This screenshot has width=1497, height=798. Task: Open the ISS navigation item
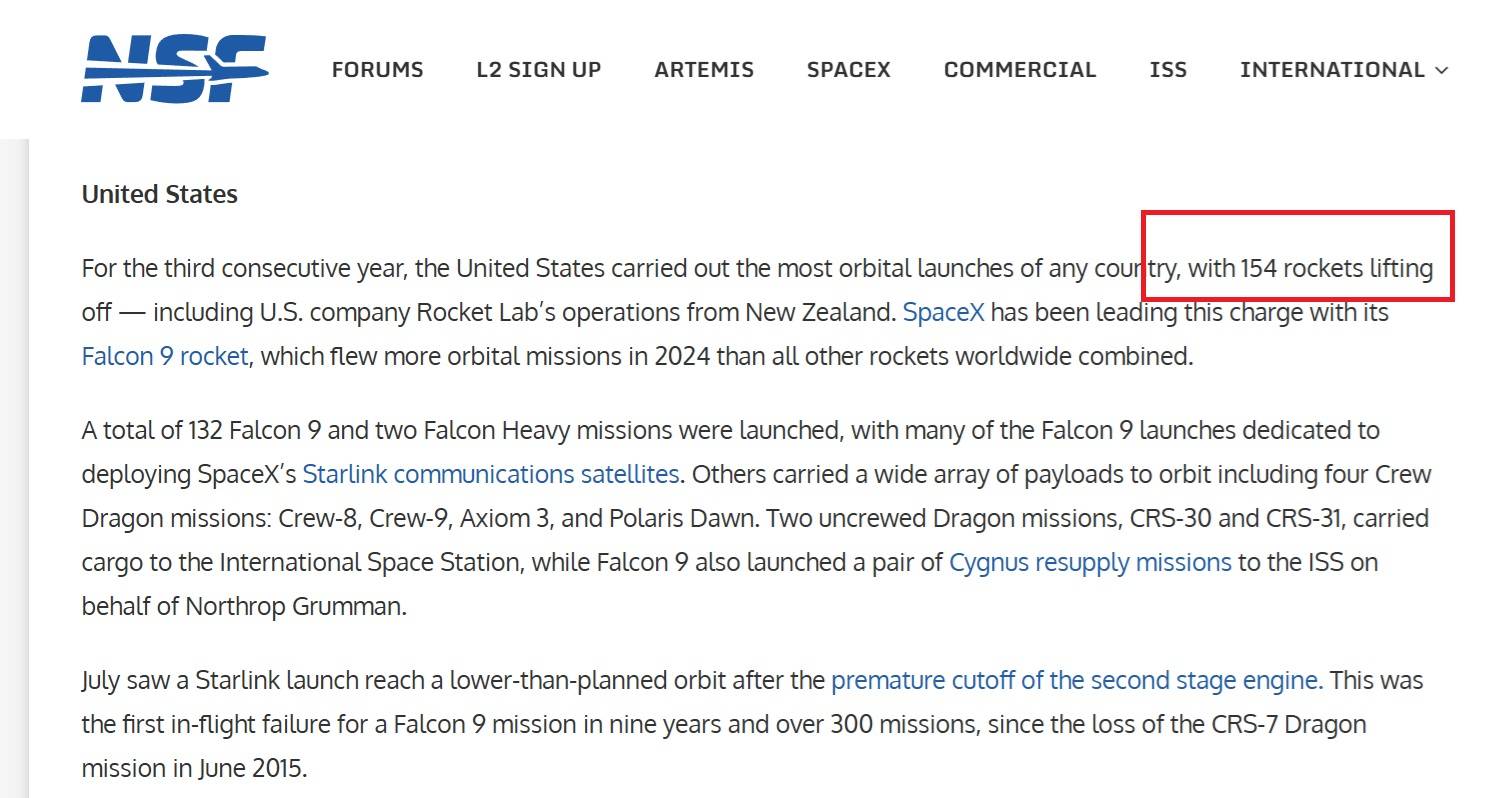point(1168,70)
